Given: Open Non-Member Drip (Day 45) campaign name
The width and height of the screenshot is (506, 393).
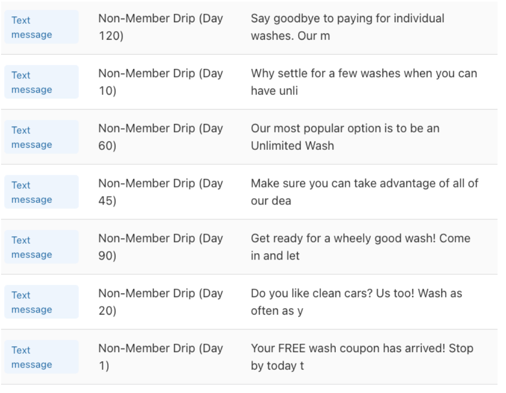Looking at the screenshot, I should click(161, 192).
